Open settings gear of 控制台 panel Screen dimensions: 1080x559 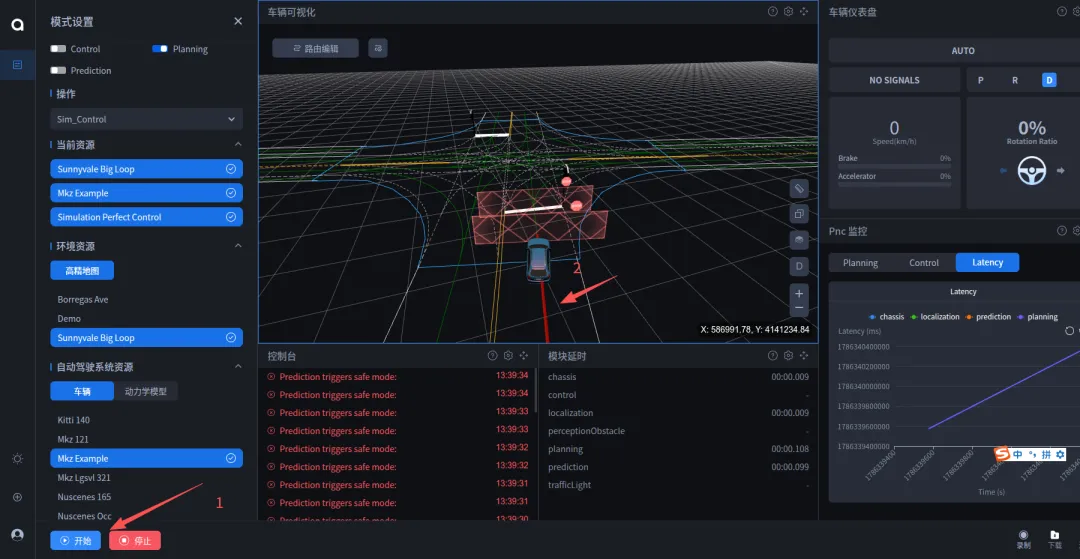click(x=508, y=356)
